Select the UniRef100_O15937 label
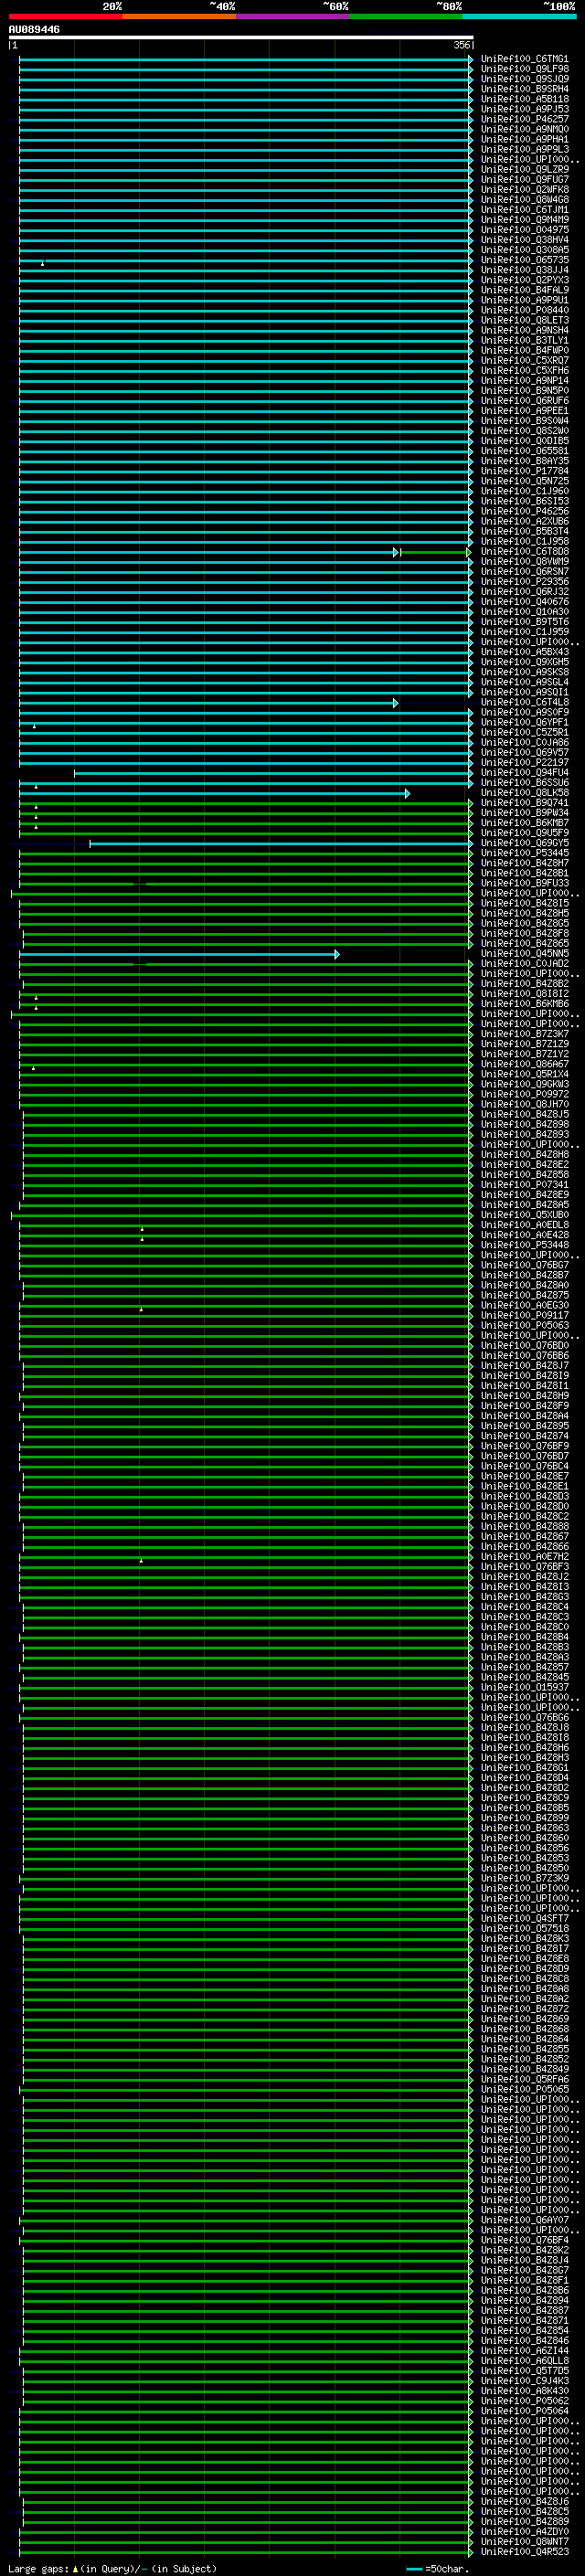This screenshot has width=585, height=2576. pyautogui.click(x=525, y=1688)
